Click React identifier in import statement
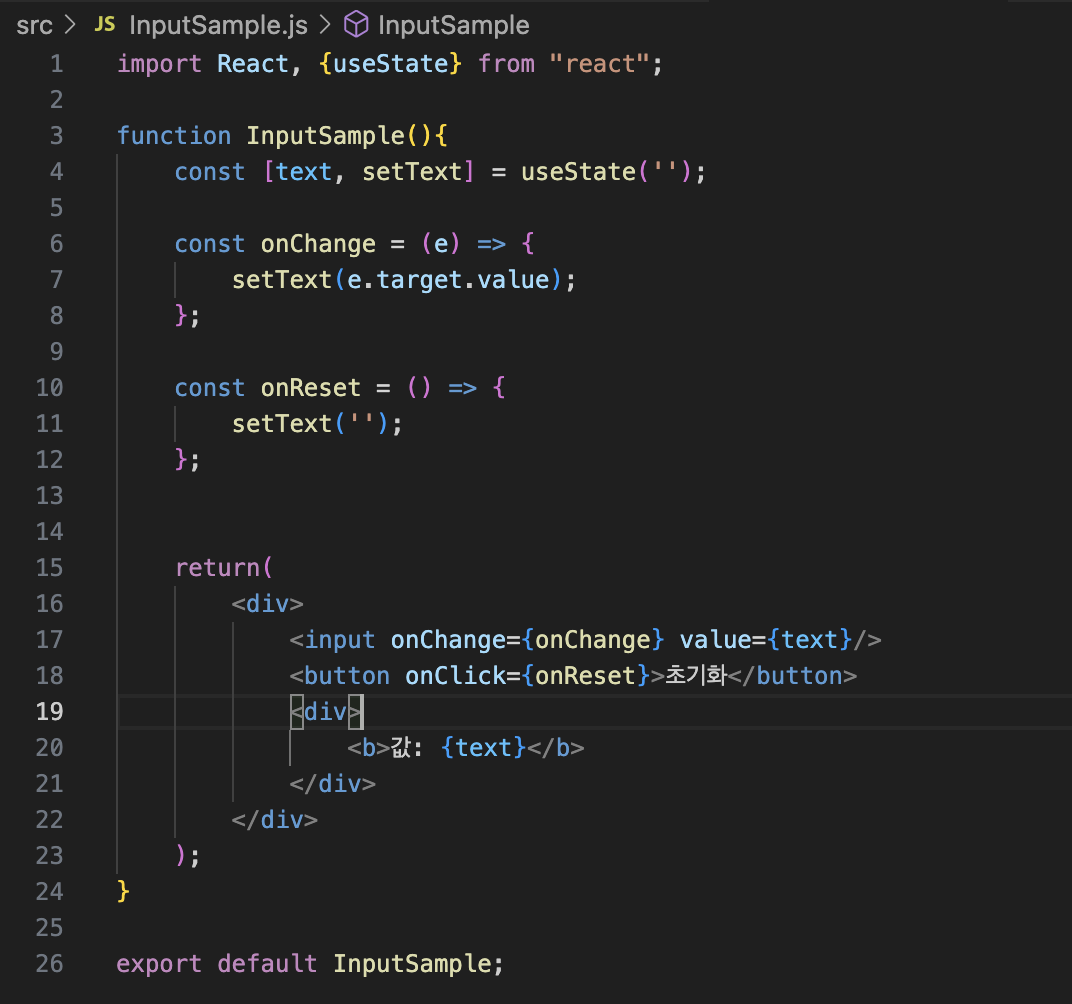The width and height of the screenshot is (1072, 1004). 253,64
